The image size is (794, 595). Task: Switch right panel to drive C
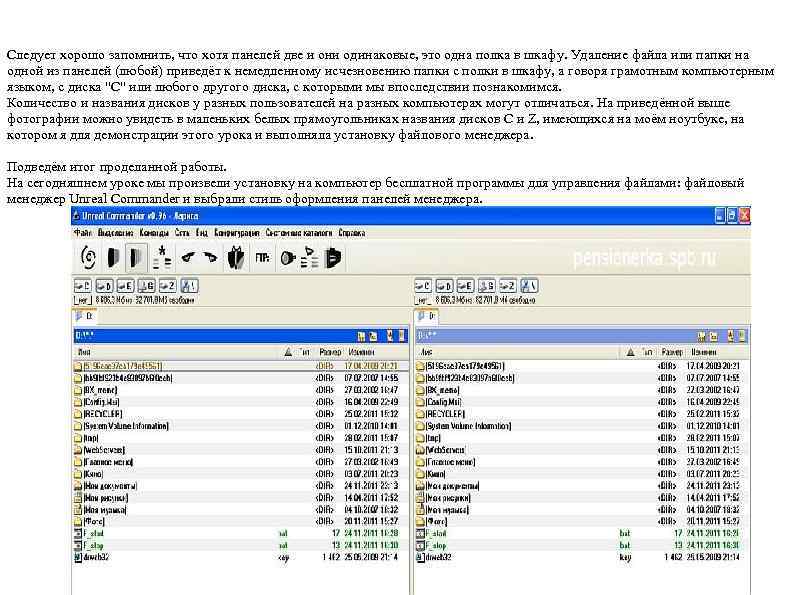423,286
